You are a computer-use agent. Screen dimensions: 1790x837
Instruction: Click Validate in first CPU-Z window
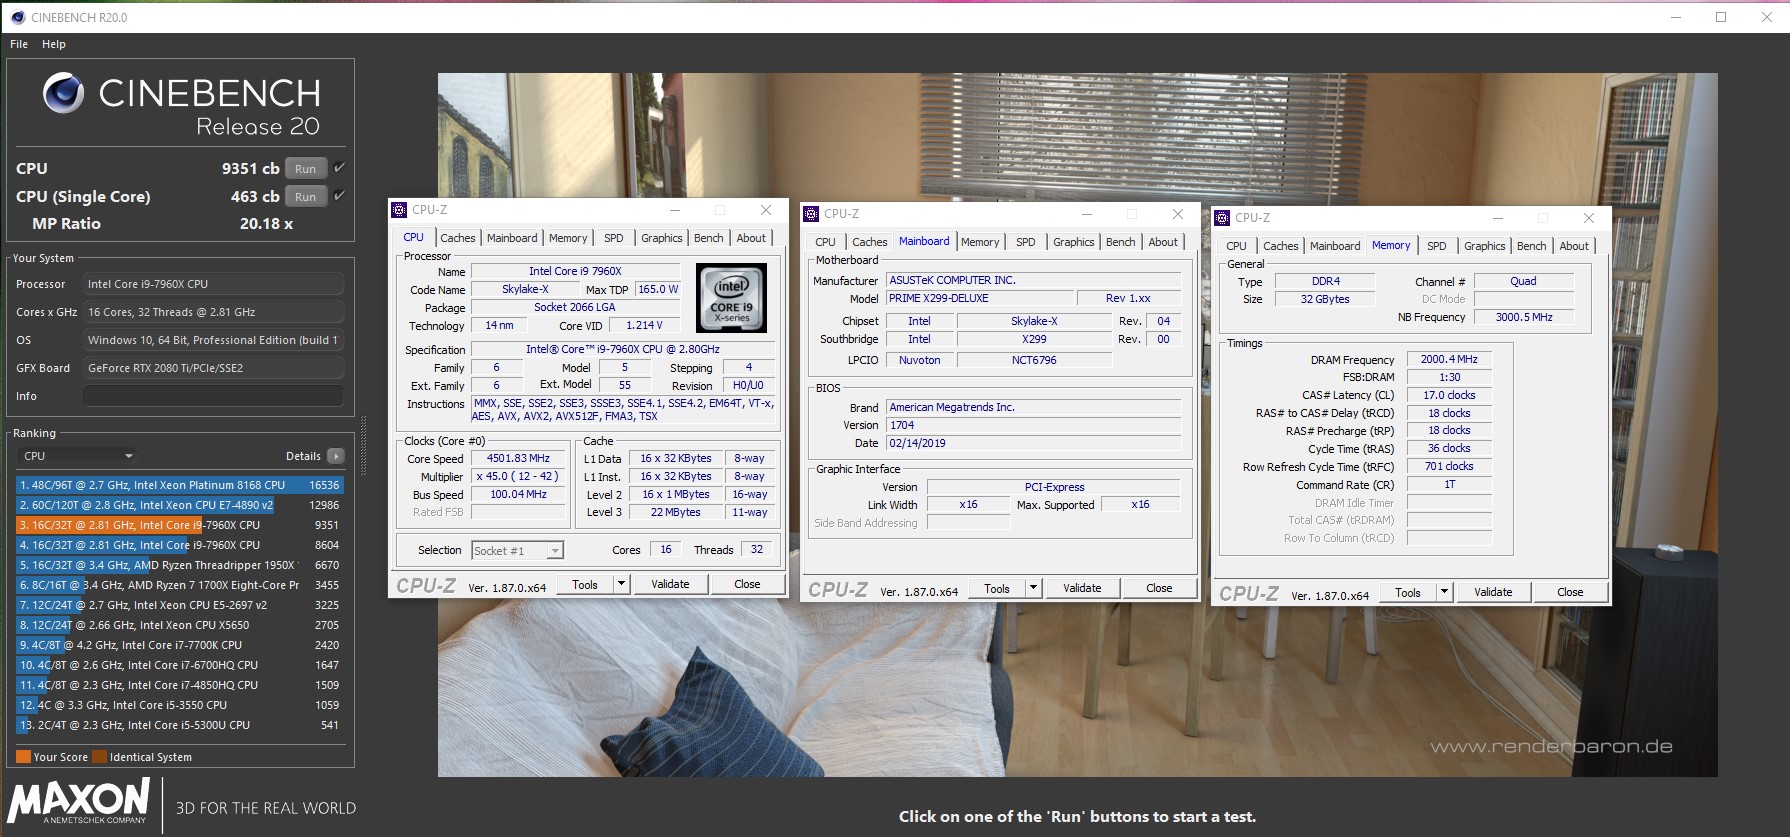[x=670, y=585]
